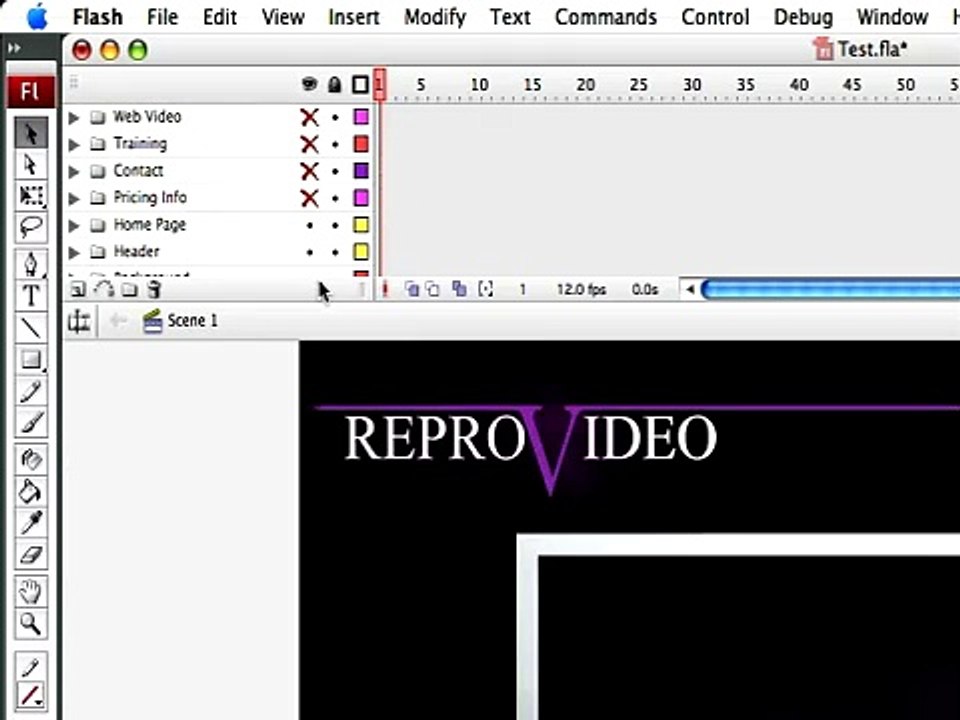Image resolution: width=960 pixels, height=720 pixels.
Task: Toggle show all layers as outlines
Action: pyautogui.click(x=361, y=84)
